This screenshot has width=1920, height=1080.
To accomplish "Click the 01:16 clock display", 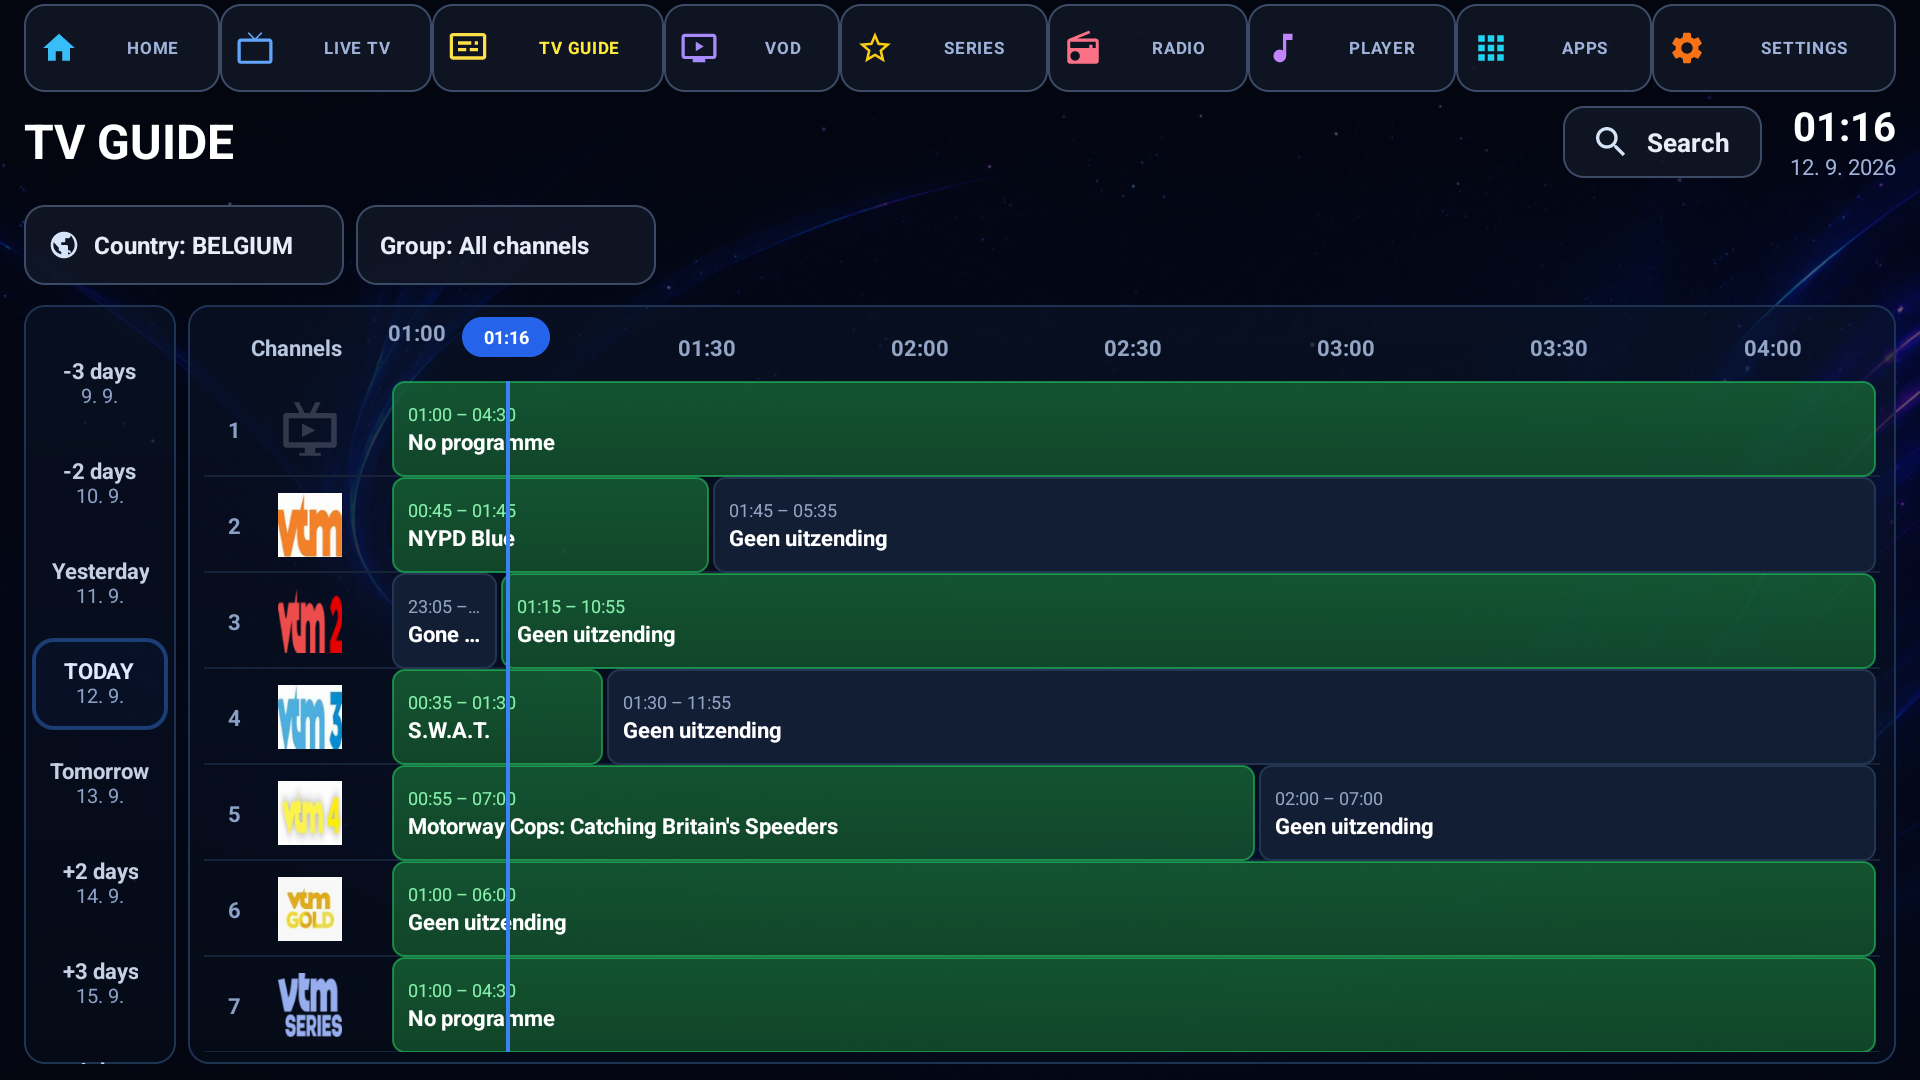I will (1844, 128).
